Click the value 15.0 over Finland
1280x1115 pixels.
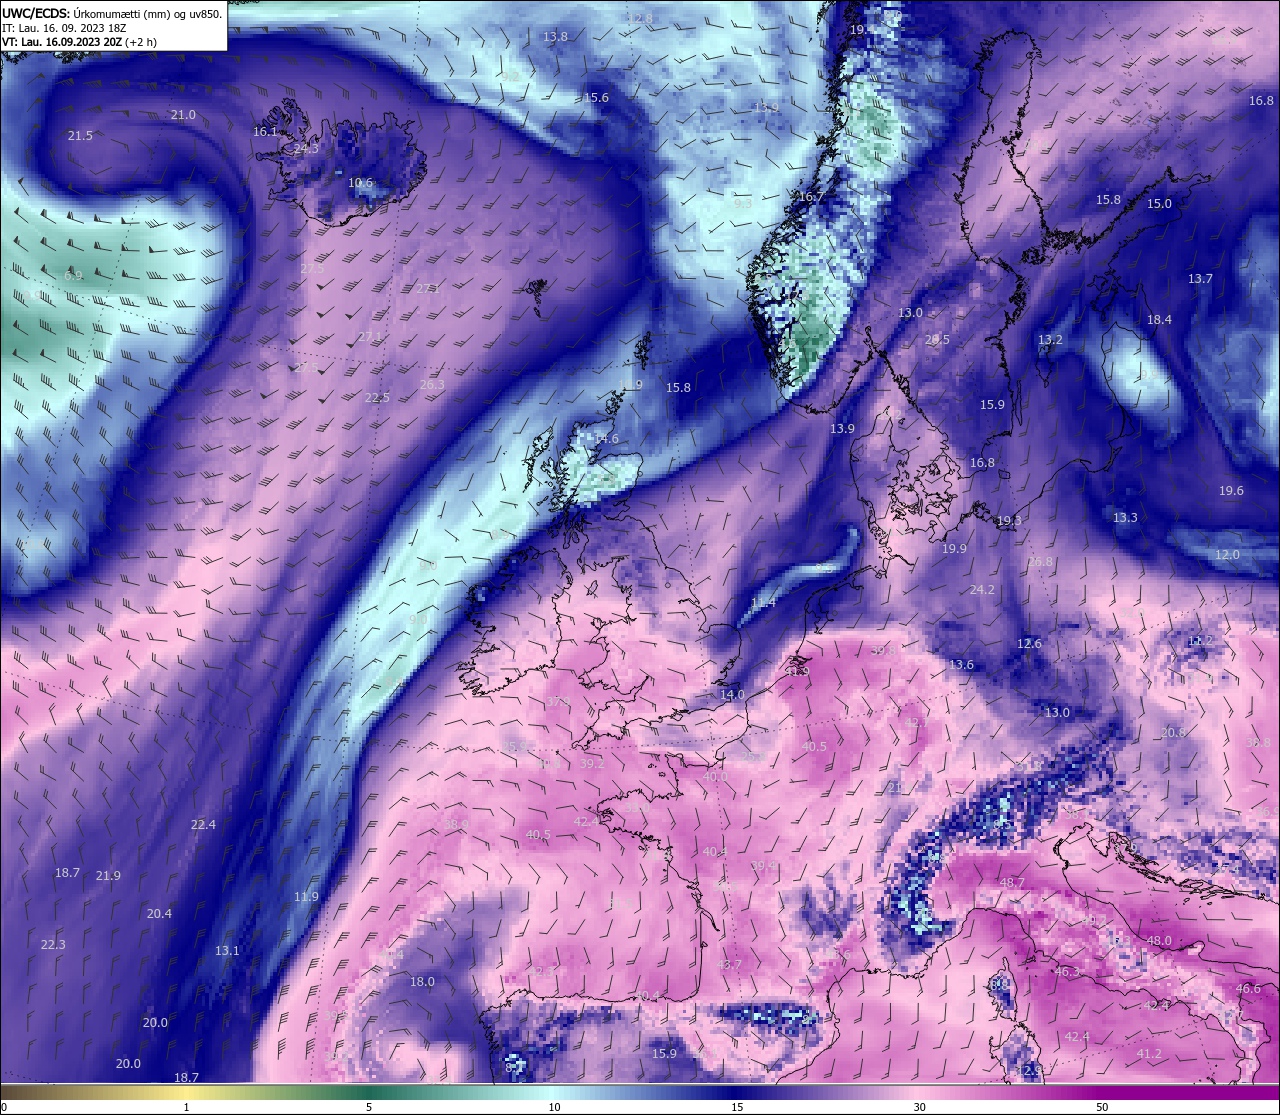tap(1159, 204)
